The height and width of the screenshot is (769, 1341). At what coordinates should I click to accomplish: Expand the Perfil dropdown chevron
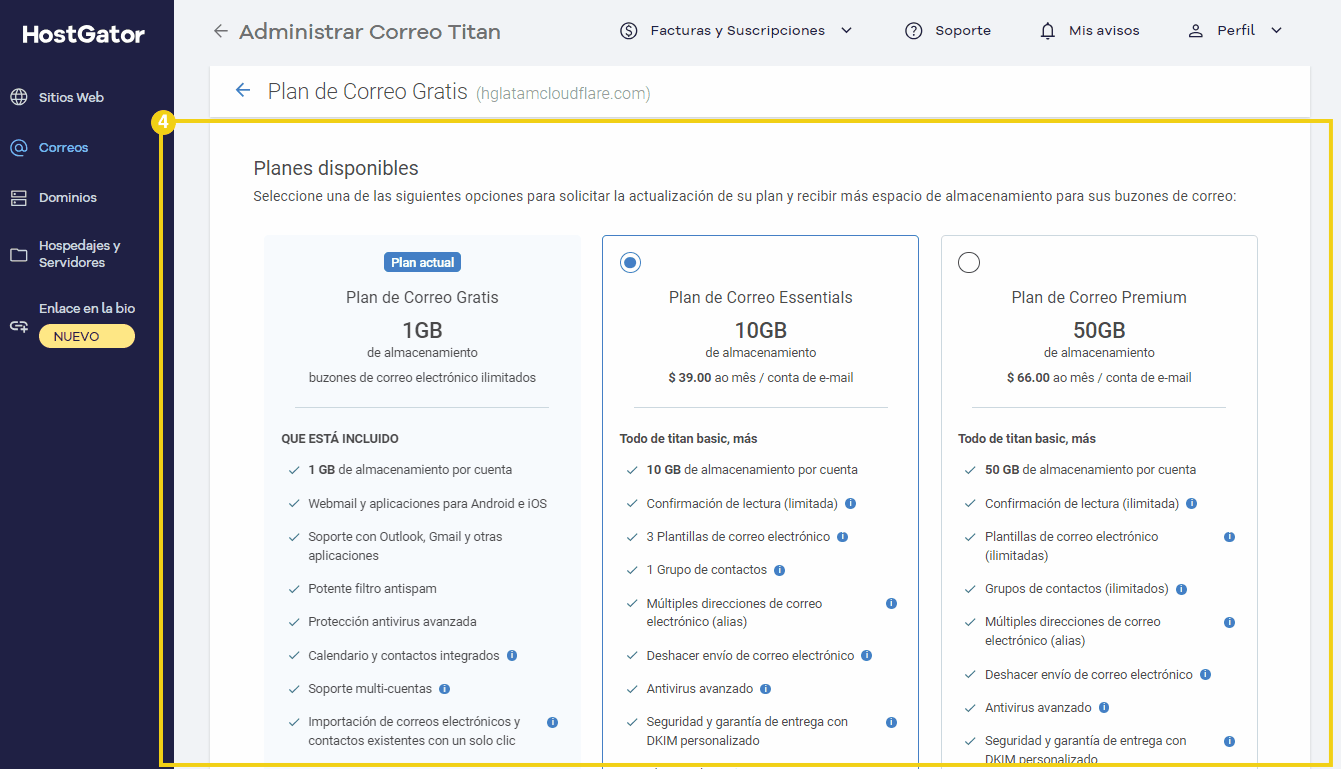(1276, 31)
